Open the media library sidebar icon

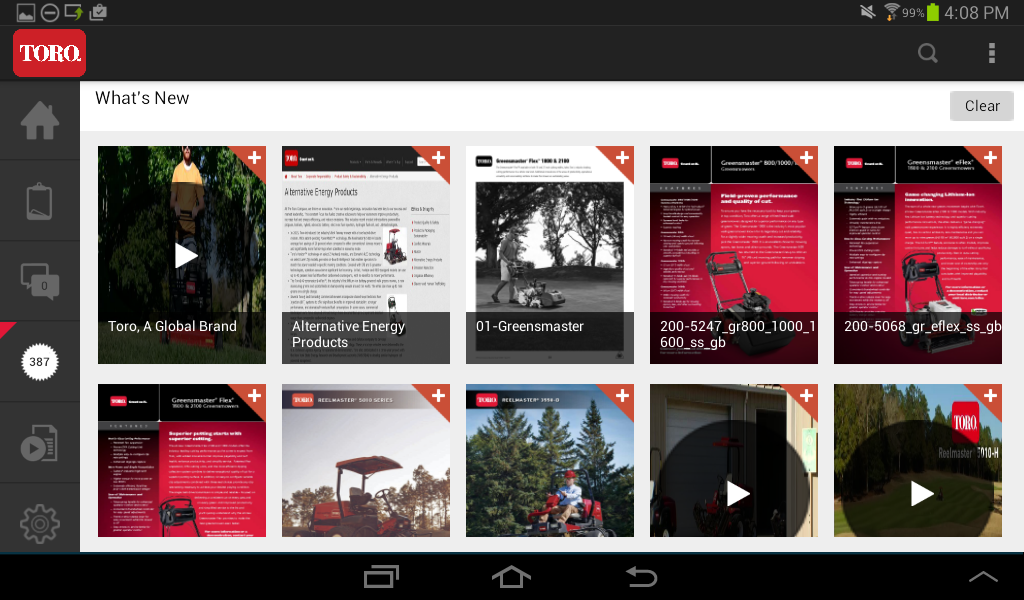(x=39, y=443)
